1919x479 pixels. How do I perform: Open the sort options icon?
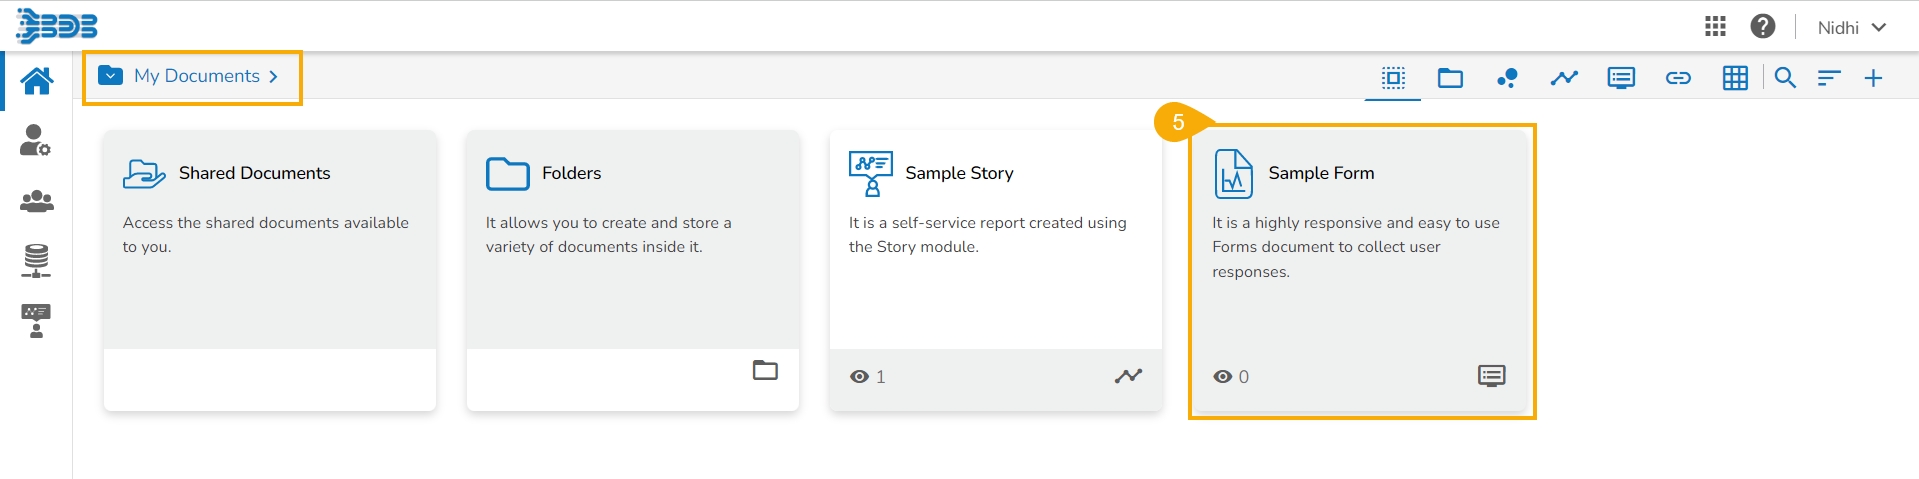coord(1829,78)
